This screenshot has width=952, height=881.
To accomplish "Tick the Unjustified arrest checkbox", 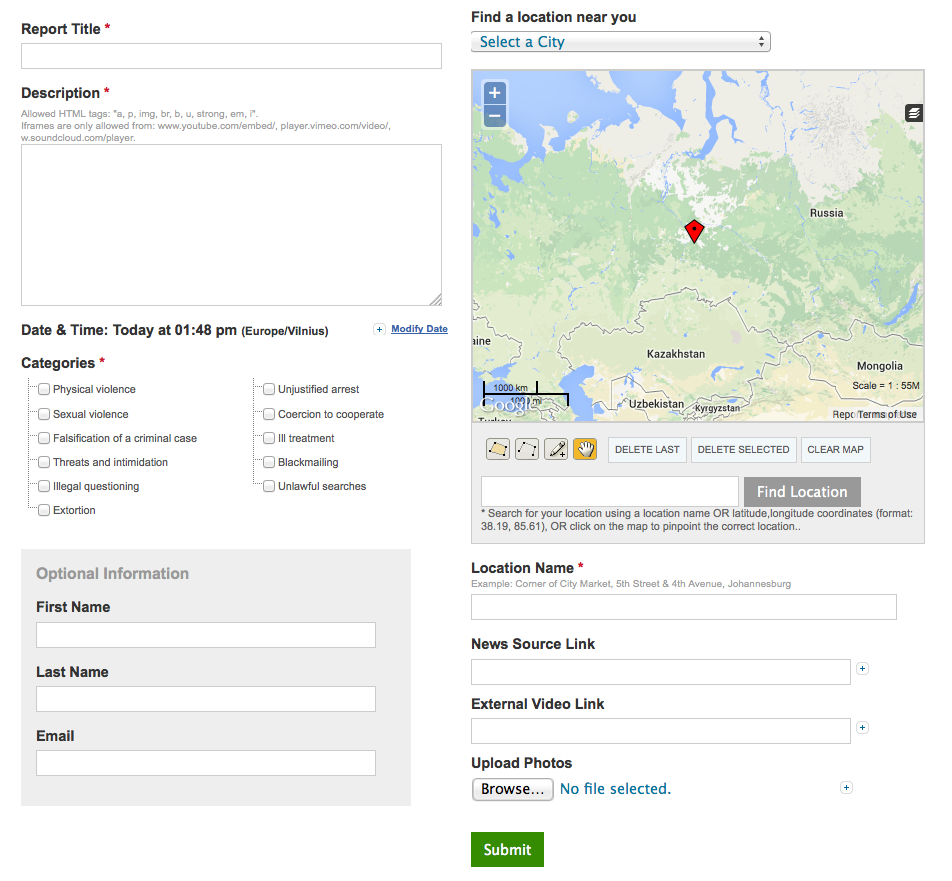I will [269, 389].
